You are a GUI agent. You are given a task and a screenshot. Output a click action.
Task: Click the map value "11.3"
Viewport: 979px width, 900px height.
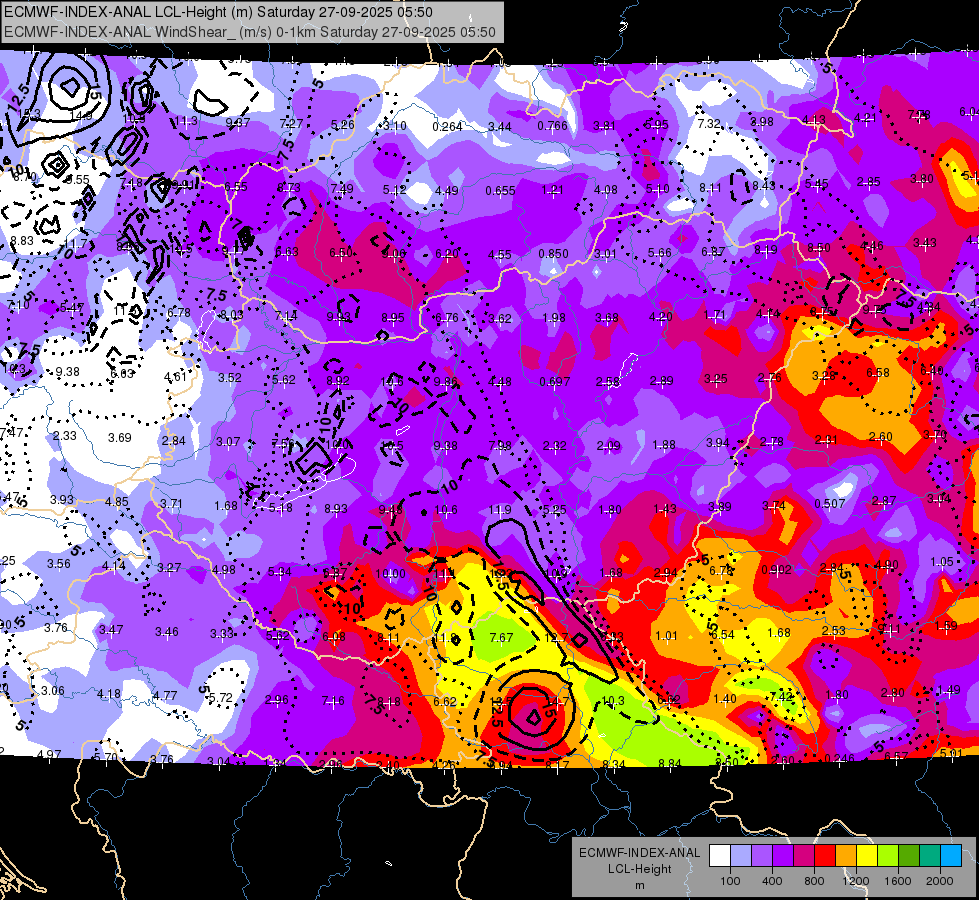pos(186,121)
